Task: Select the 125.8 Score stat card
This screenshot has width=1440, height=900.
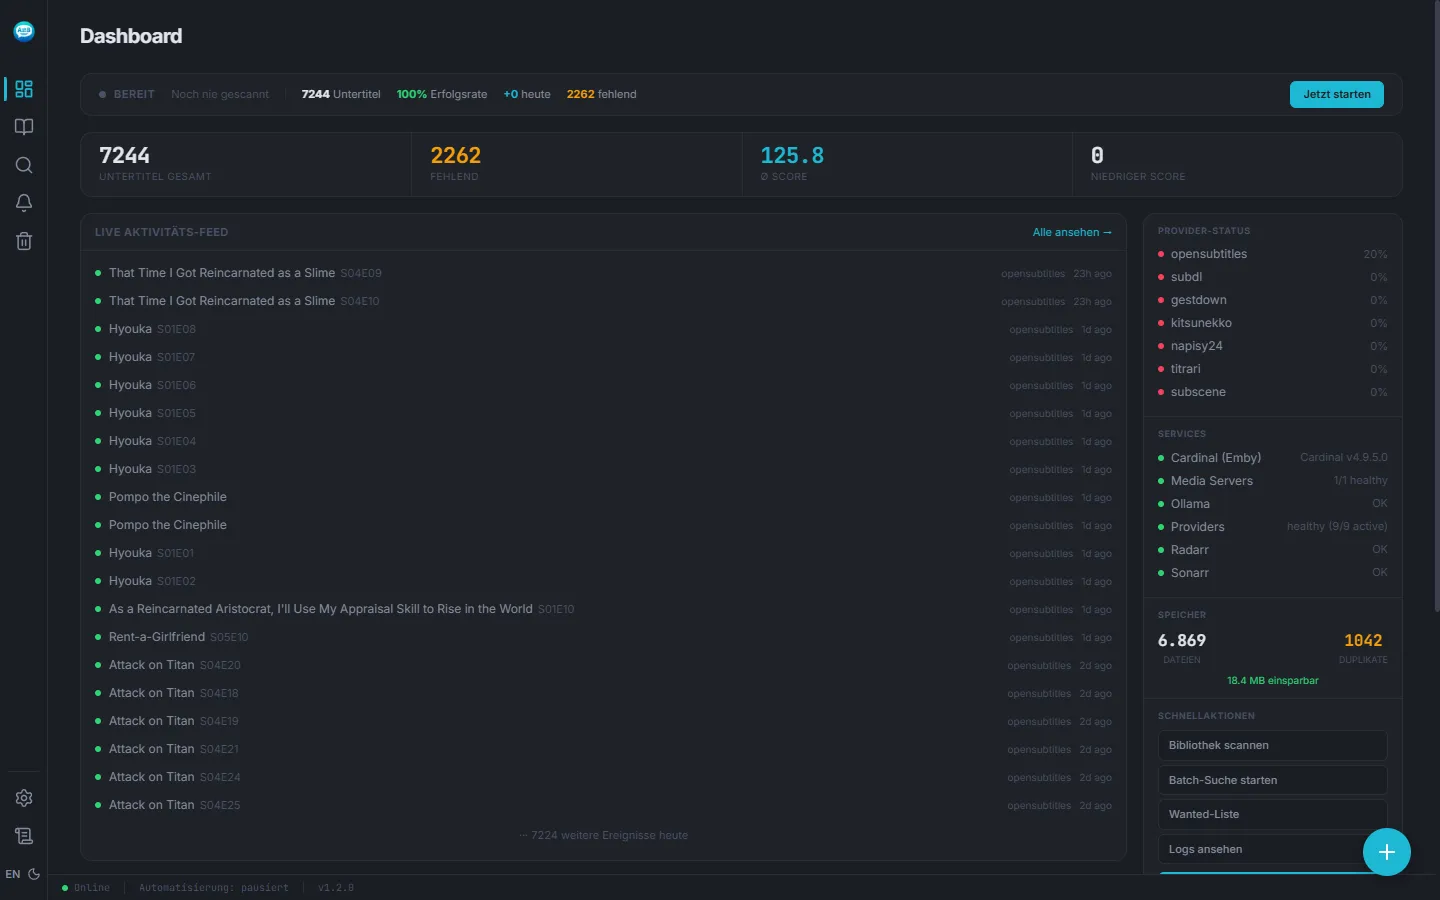Action: tap(908, 164)
